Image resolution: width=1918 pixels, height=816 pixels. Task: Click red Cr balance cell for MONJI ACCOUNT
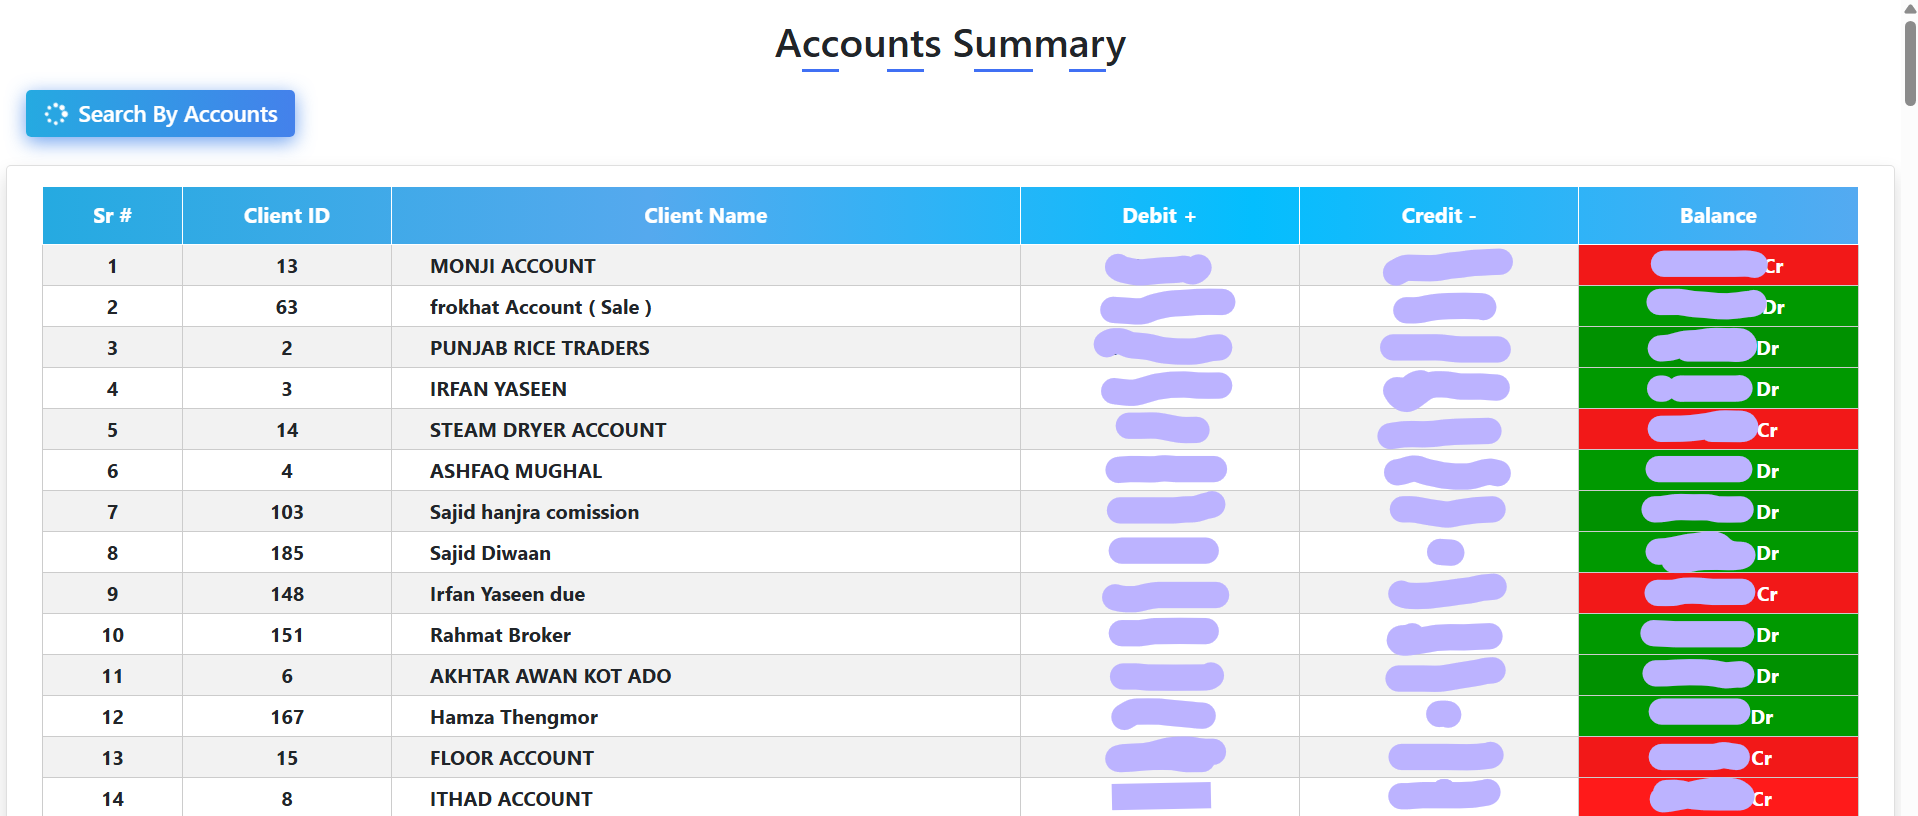[x=1718, y=265]
